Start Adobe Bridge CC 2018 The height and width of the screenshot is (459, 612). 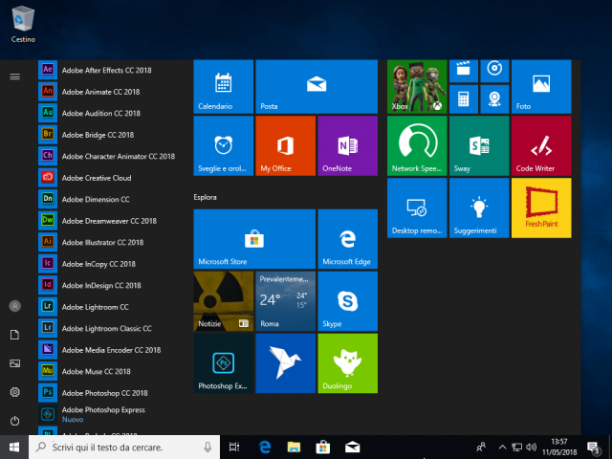click(107, 135)
